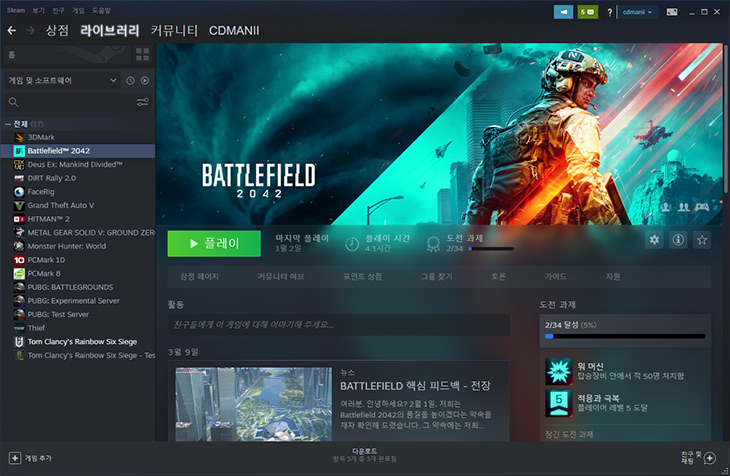Sort by recent activity clock icon
The height and width of the screenshot is (476, 730).
point(130,81)
